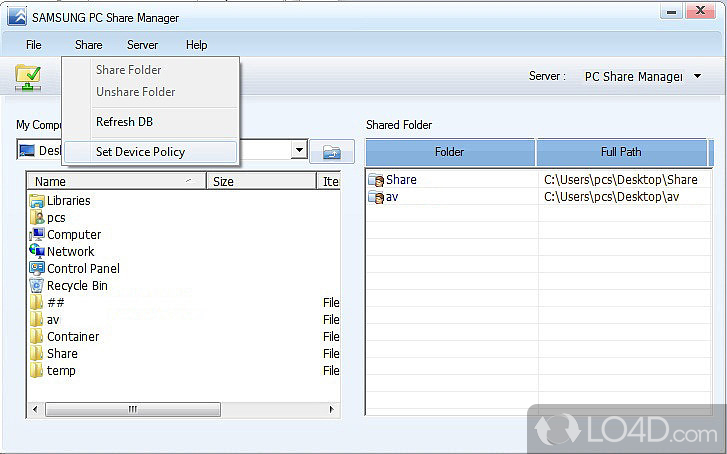Click the Recycle Bin icon
727x454 pixels.
click(37, 285)
